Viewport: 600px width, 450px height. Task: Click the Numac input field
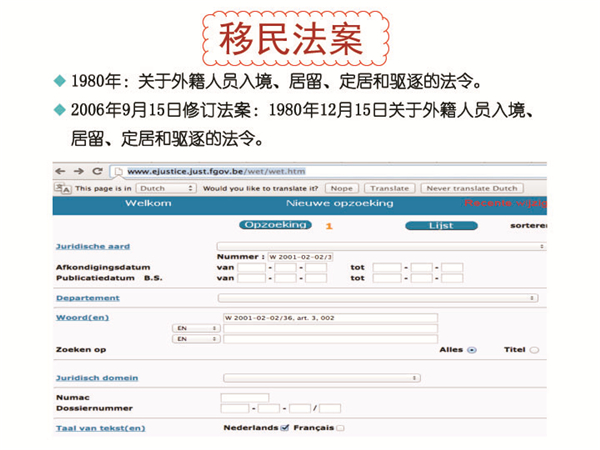click(244, 397)
